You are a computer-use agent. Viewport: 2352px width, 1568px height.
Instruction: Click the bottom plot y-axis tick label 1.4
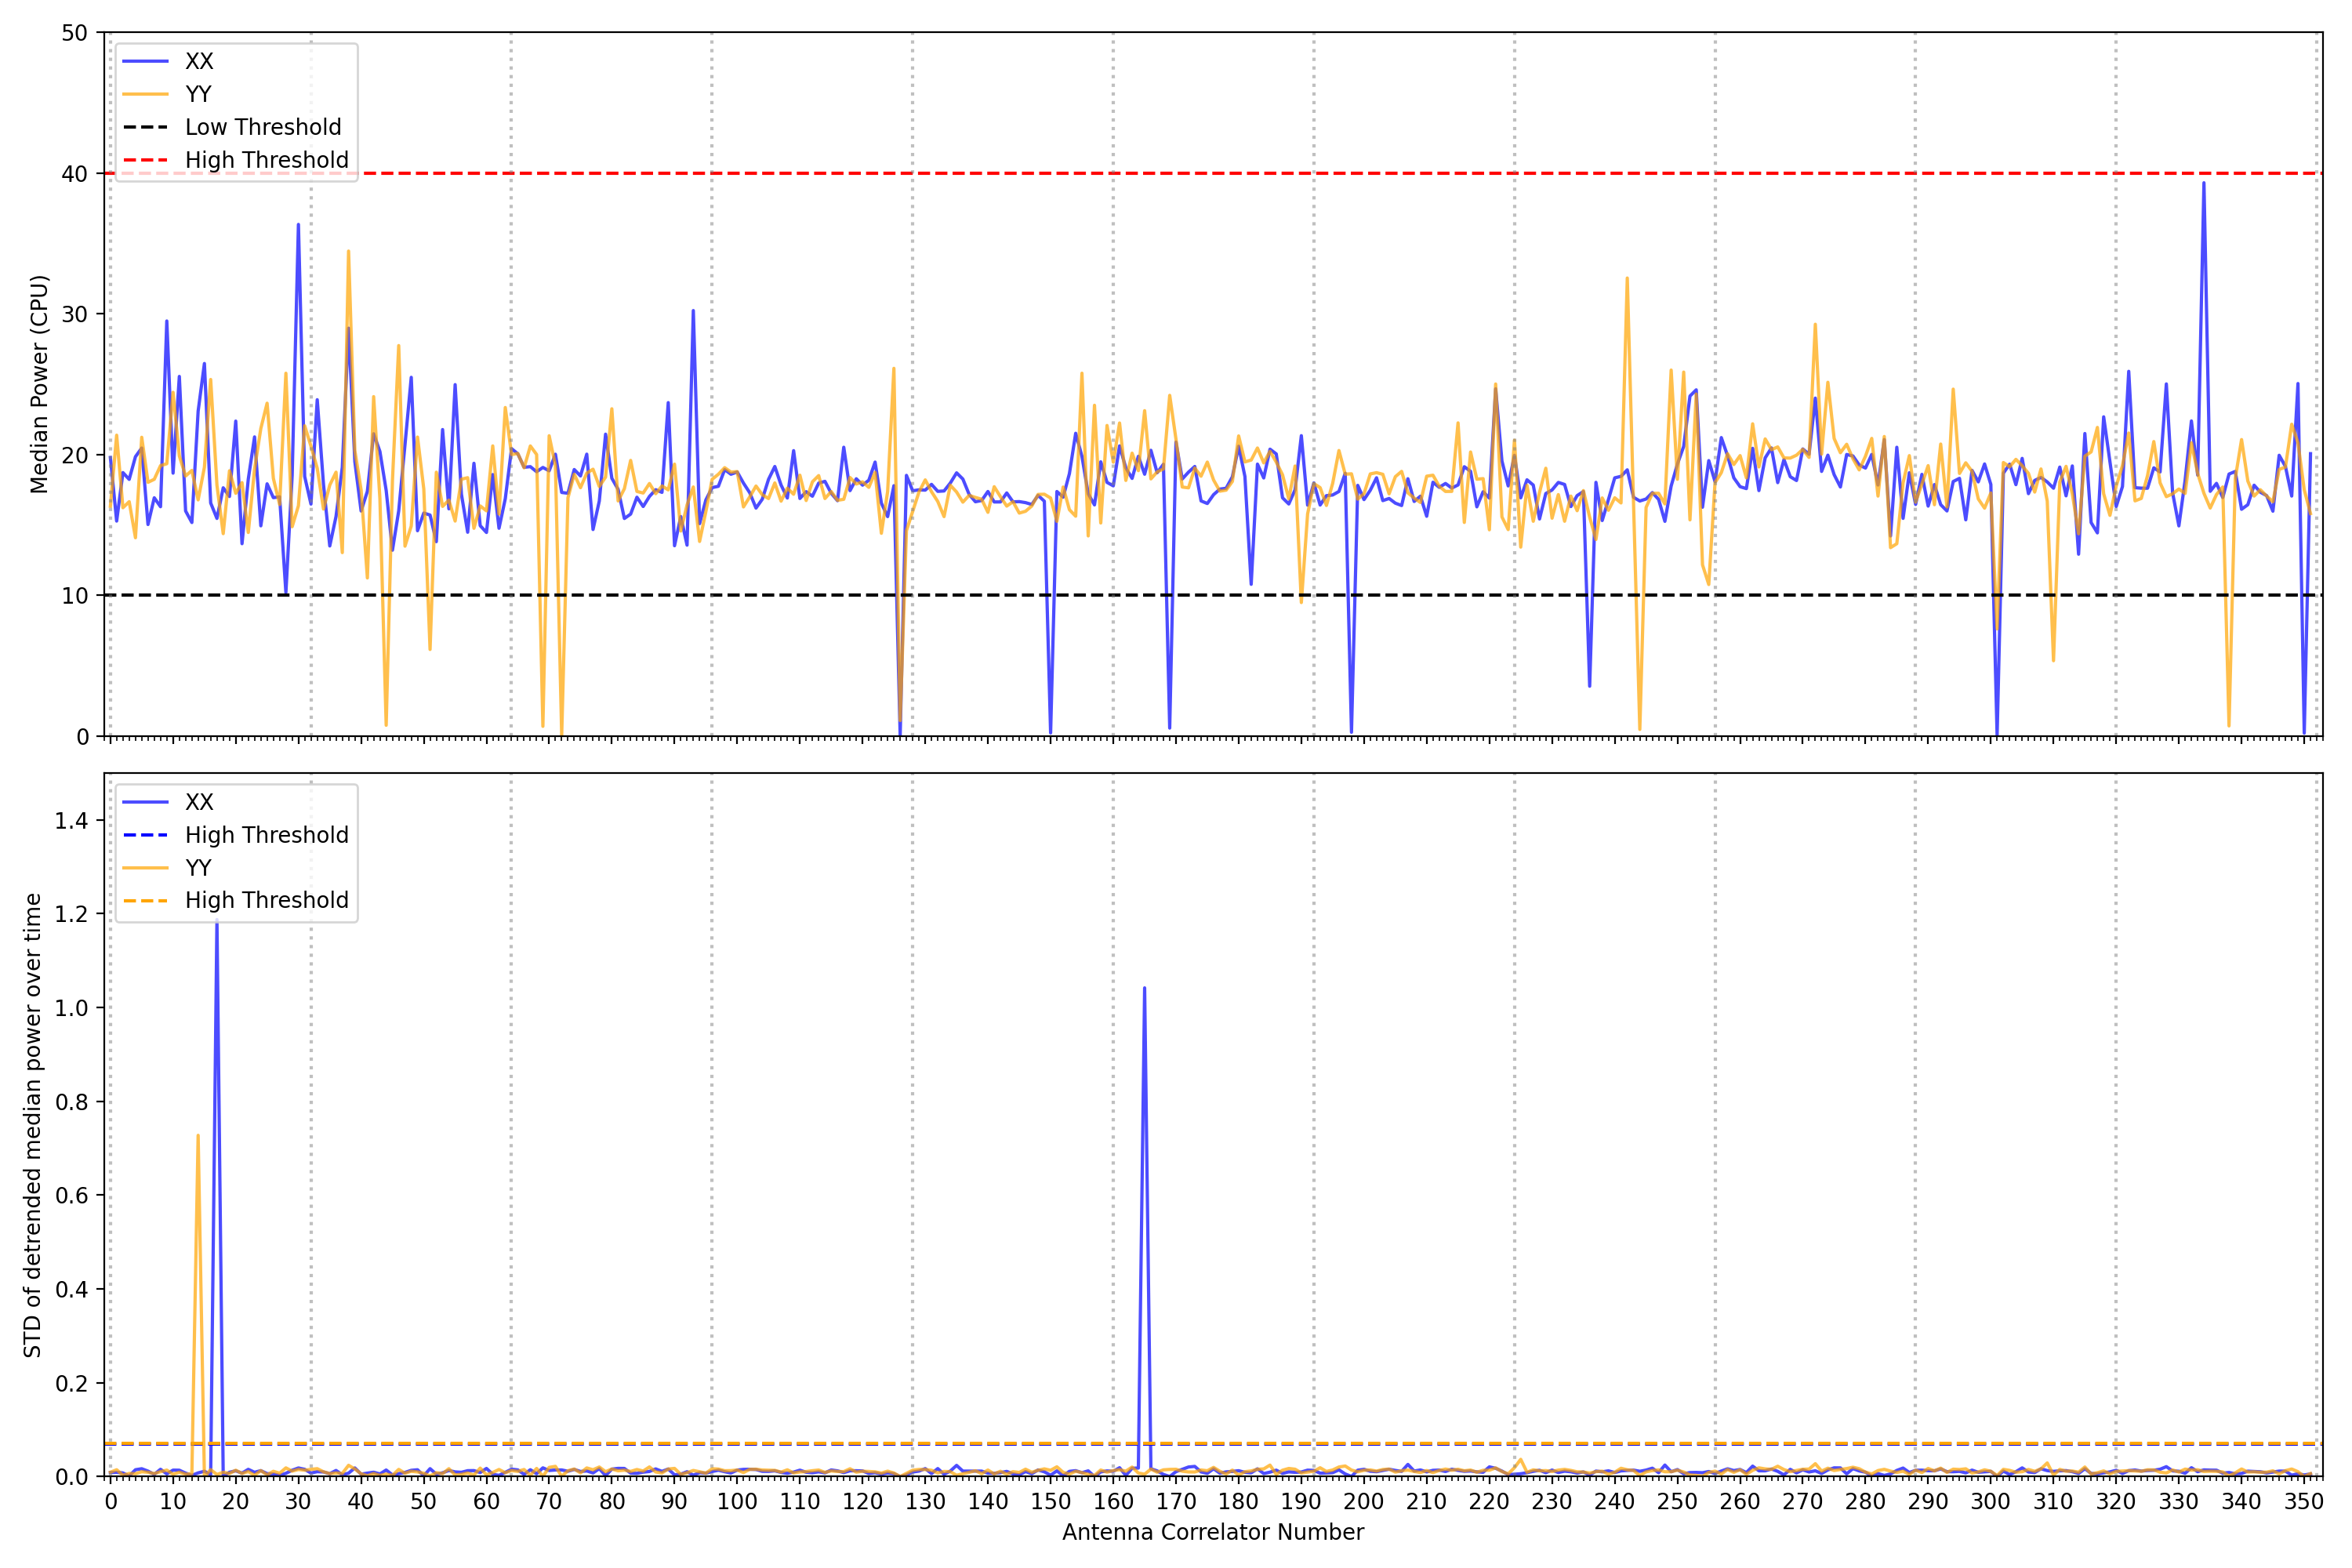(71, 821)
